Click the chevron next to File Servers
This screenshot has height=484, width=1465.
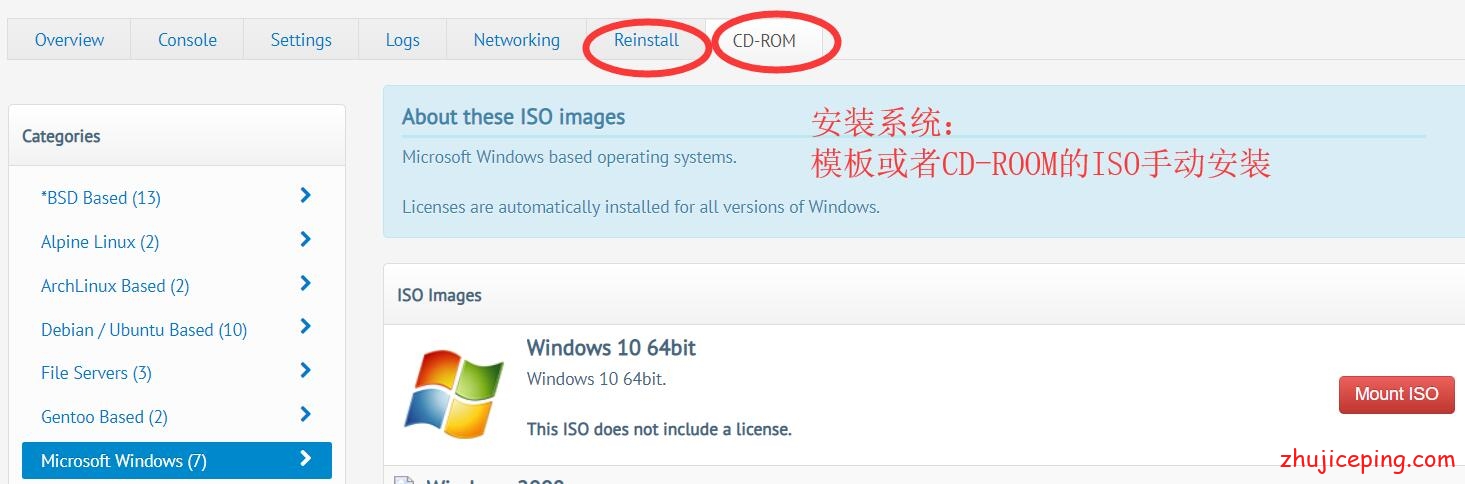pos(306,371)
